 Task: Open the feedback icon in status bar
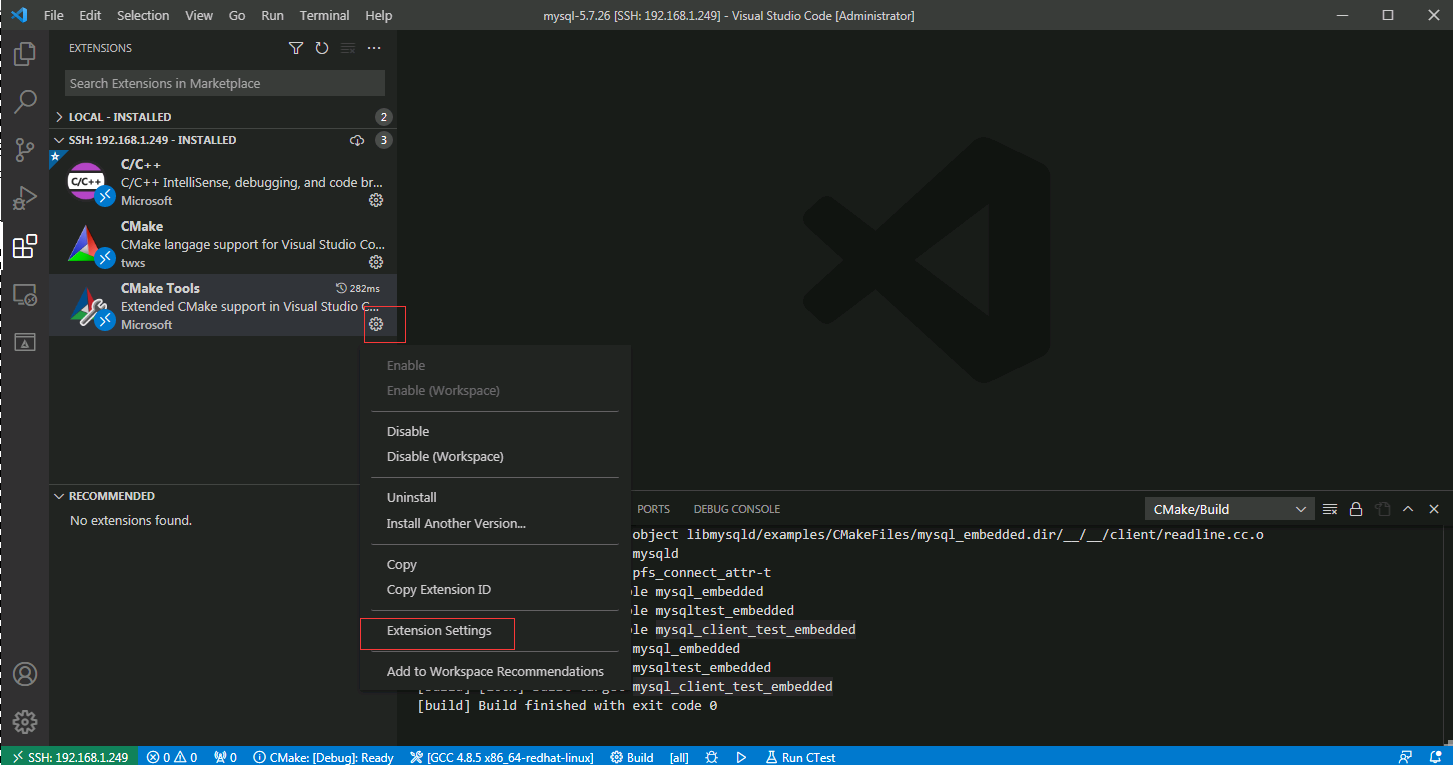(x=1406, y=757)
